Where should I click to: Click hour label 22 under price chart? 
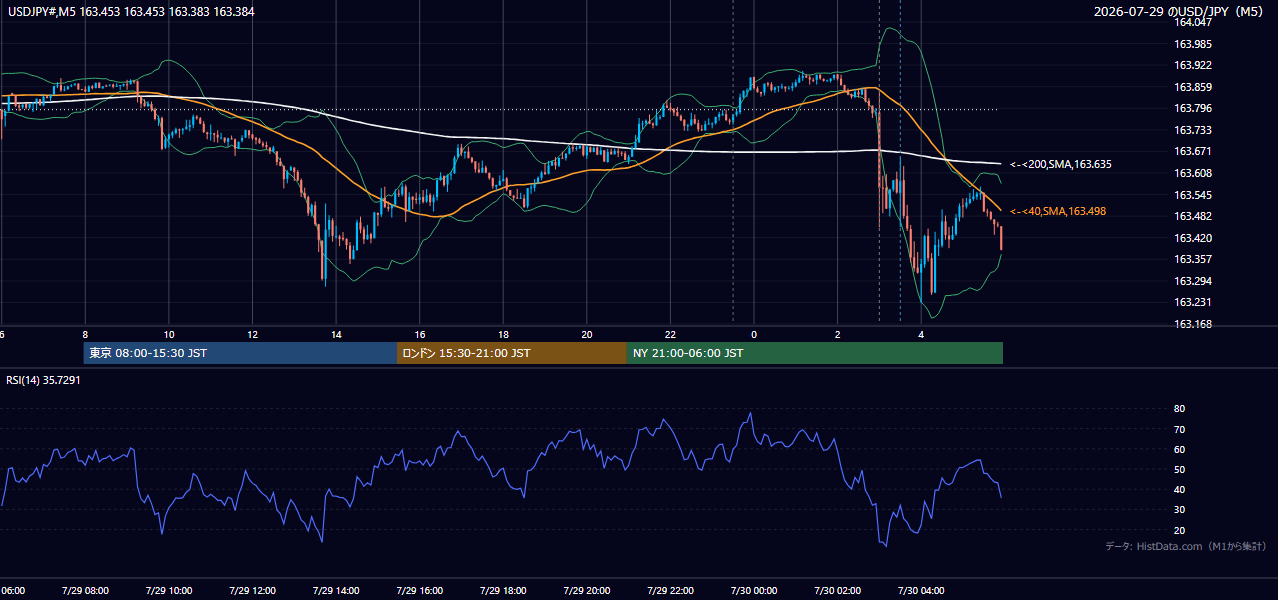coord(670,335)
